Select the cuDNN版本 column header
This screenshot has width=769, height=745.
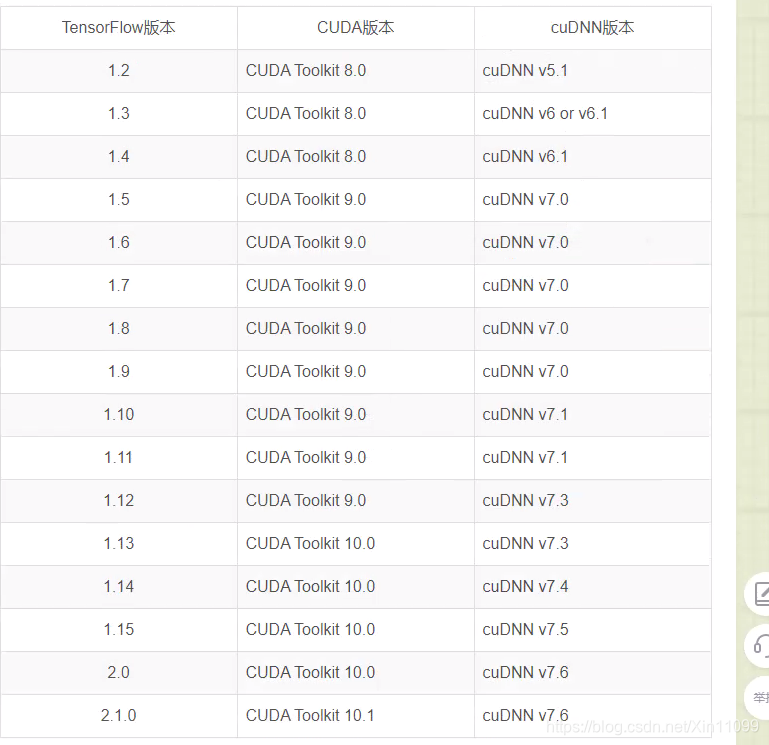592,27
